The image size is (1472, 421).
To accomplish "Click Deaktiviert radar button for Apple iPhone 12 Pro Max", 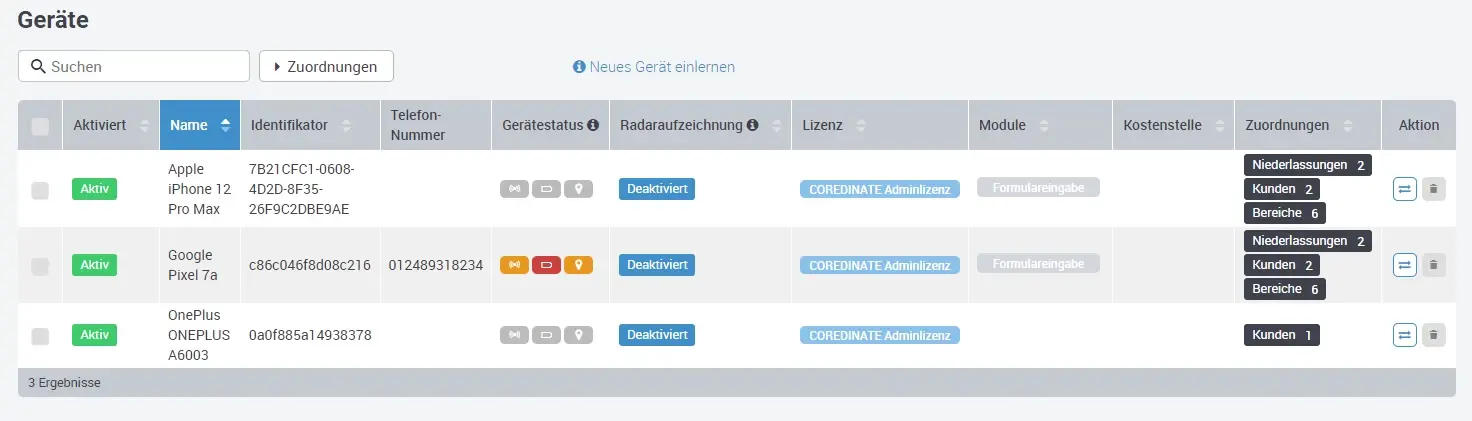I will tap(657, 189).
